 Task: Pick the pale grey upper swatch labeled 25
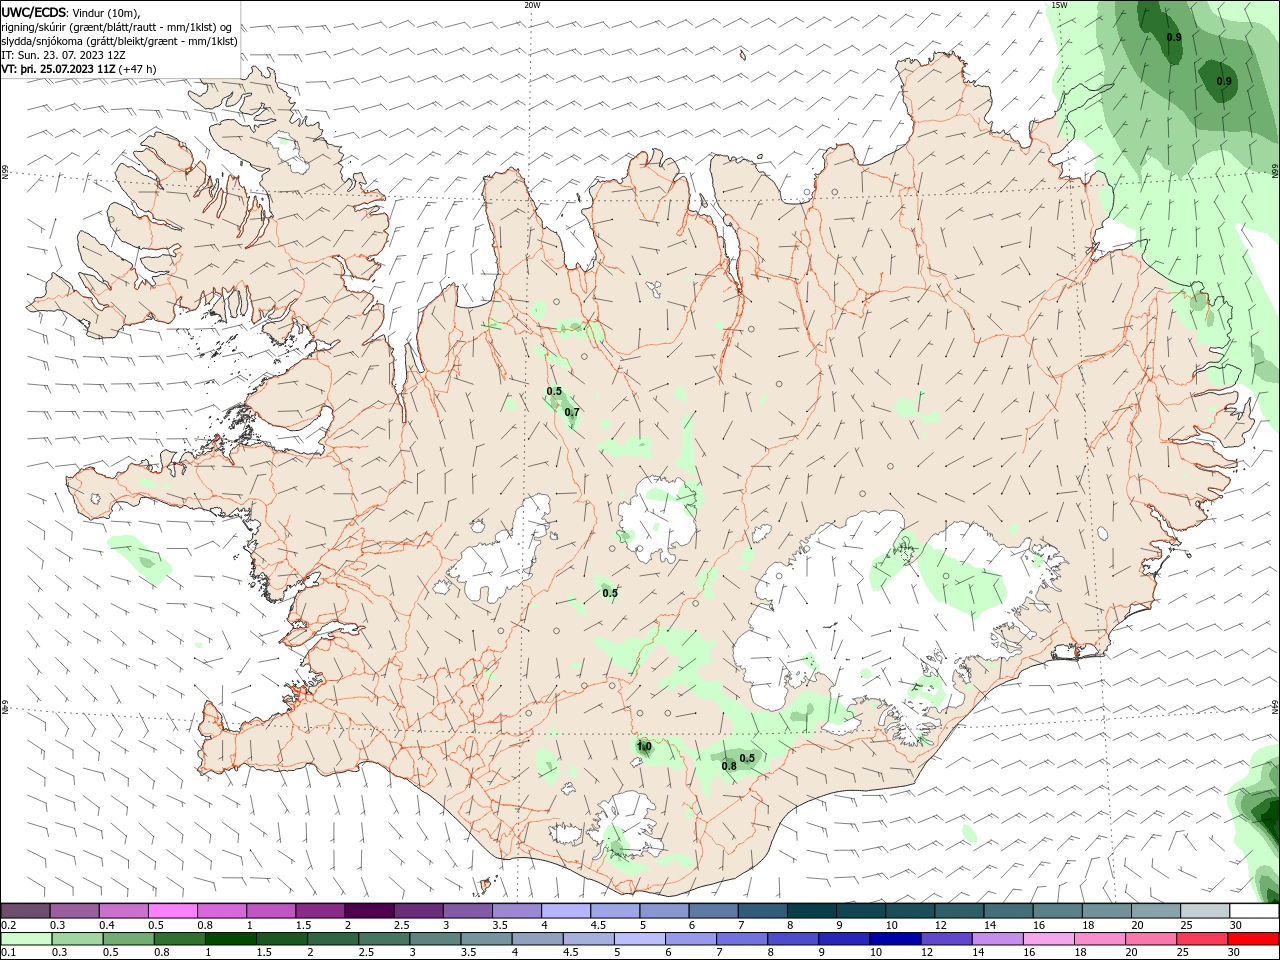pyautogui.click(x=1206, y=910)
